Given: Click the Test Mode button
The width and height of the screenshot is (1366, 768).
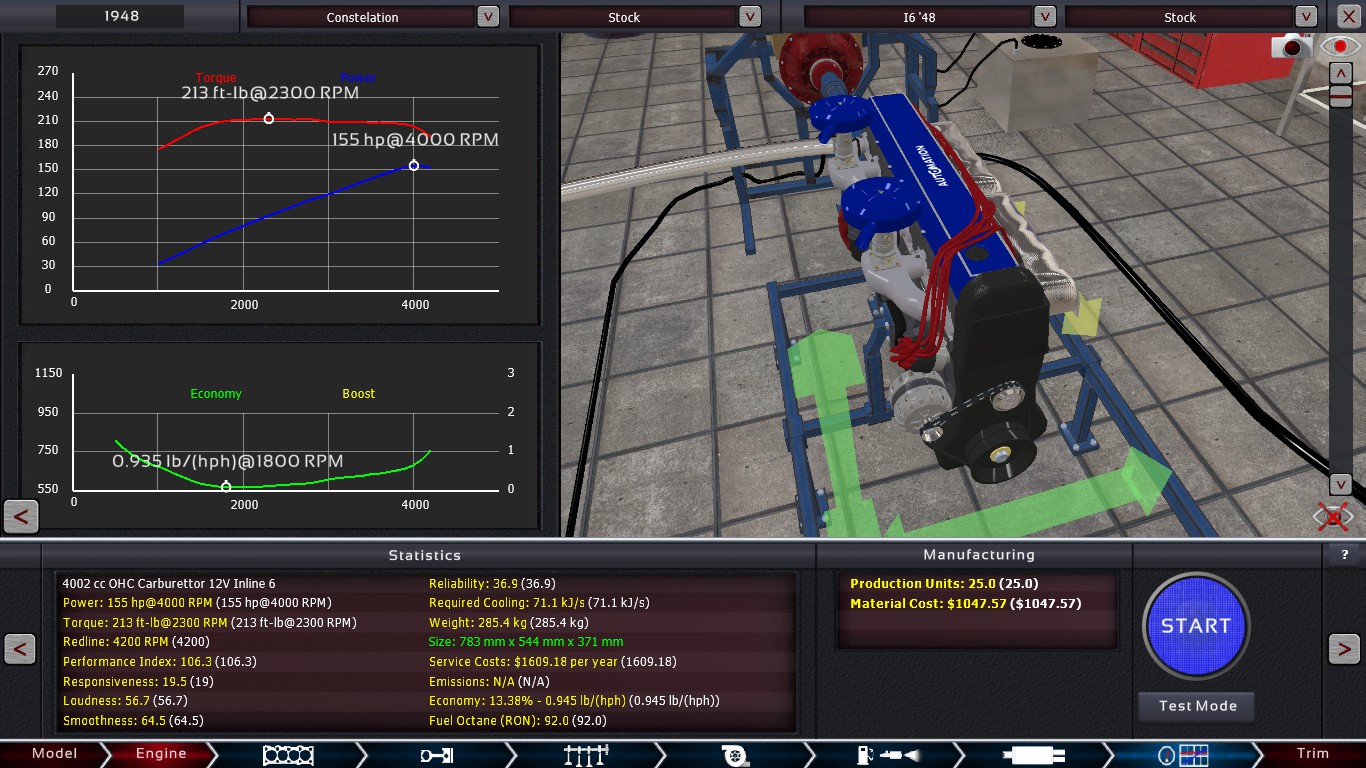Looking at the screenshot, I should click(x=1197, y=706).
